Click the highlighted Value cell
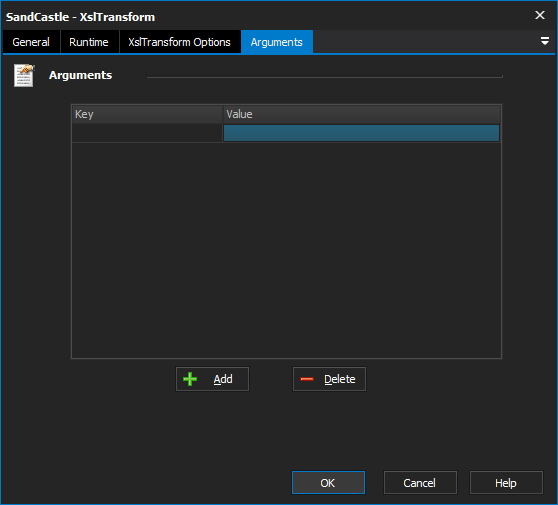 click(361, 133)
